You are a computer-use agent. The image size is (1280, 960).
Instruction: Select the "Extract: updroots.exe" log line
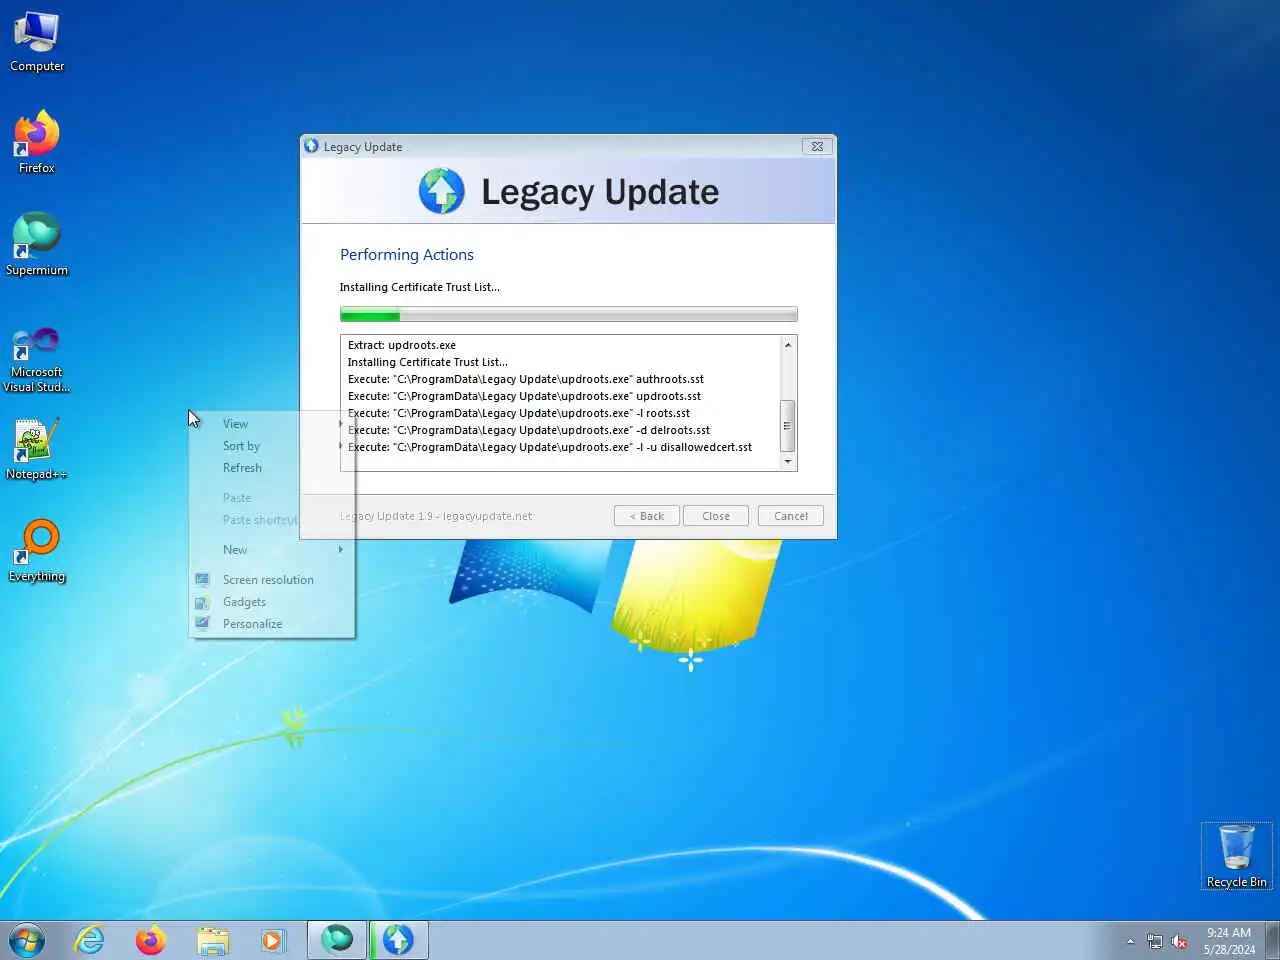click(x=402, y=345)
